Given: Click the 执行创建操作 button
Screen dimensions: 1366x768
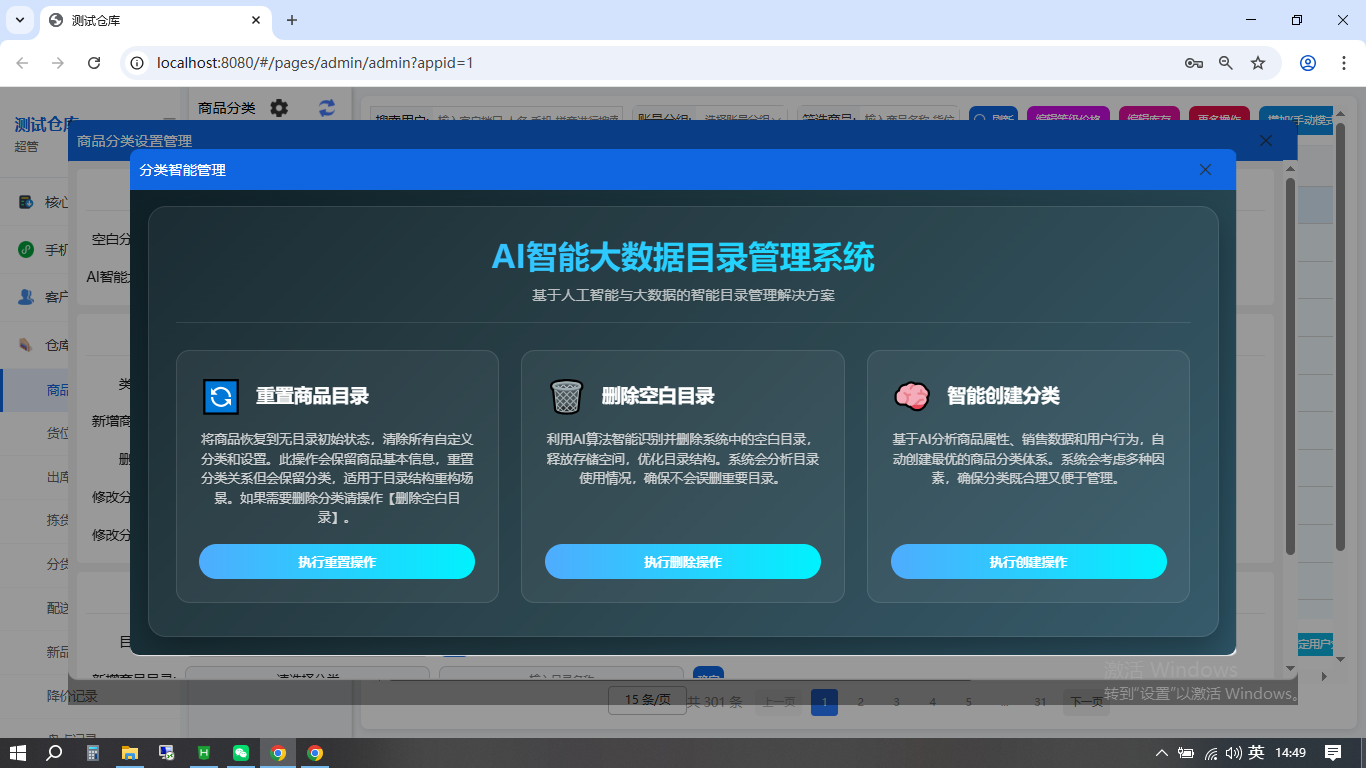Looking at the screenshot, I should 1028,562.
